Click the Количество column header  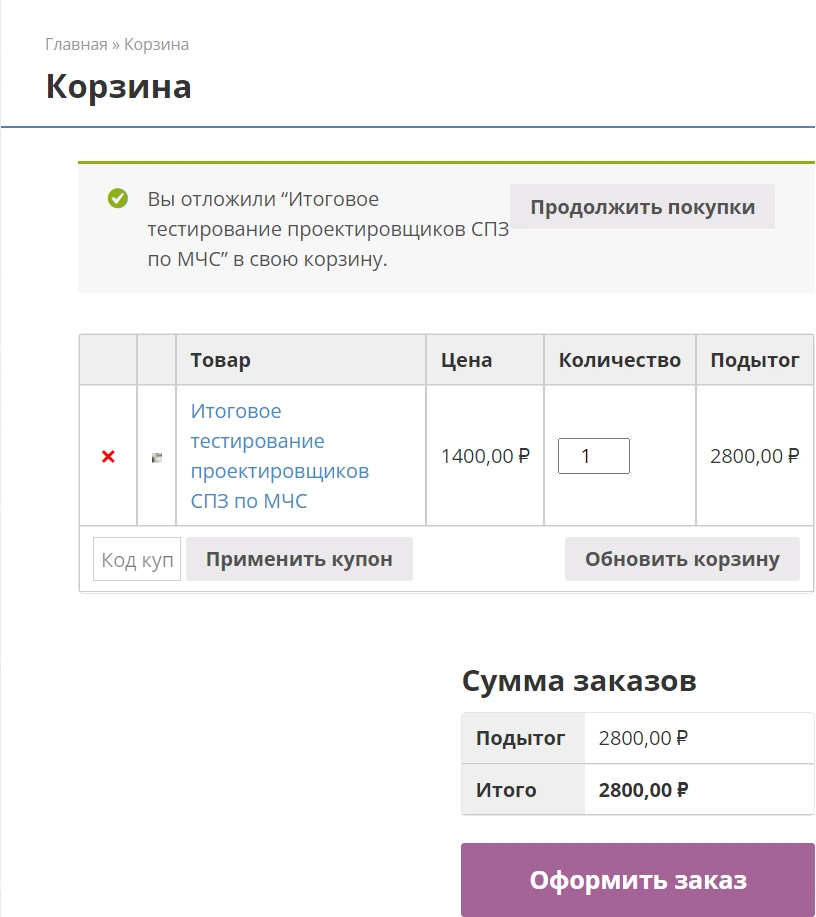pyautogui.click(x=619, y=360)
